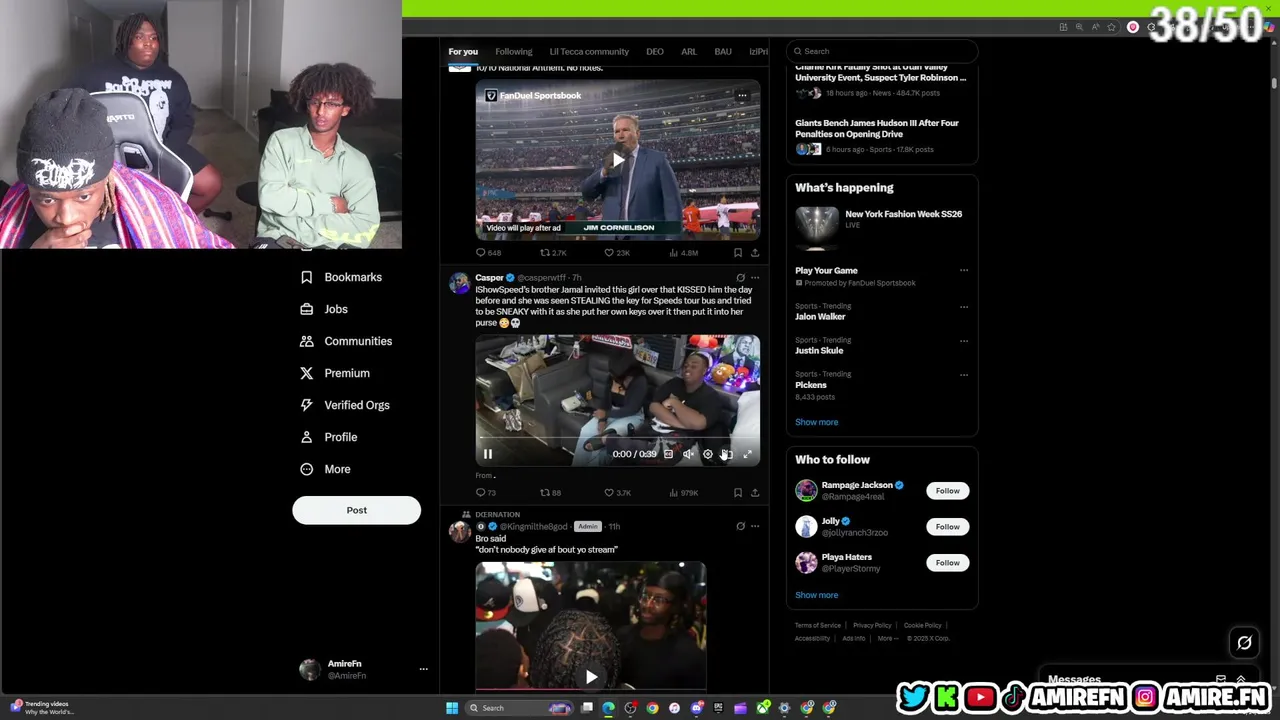Play the Kingmilthe8god post video
Viewport: 1280px width, 720px height.
pyautogui.click(x=591, y=677)
